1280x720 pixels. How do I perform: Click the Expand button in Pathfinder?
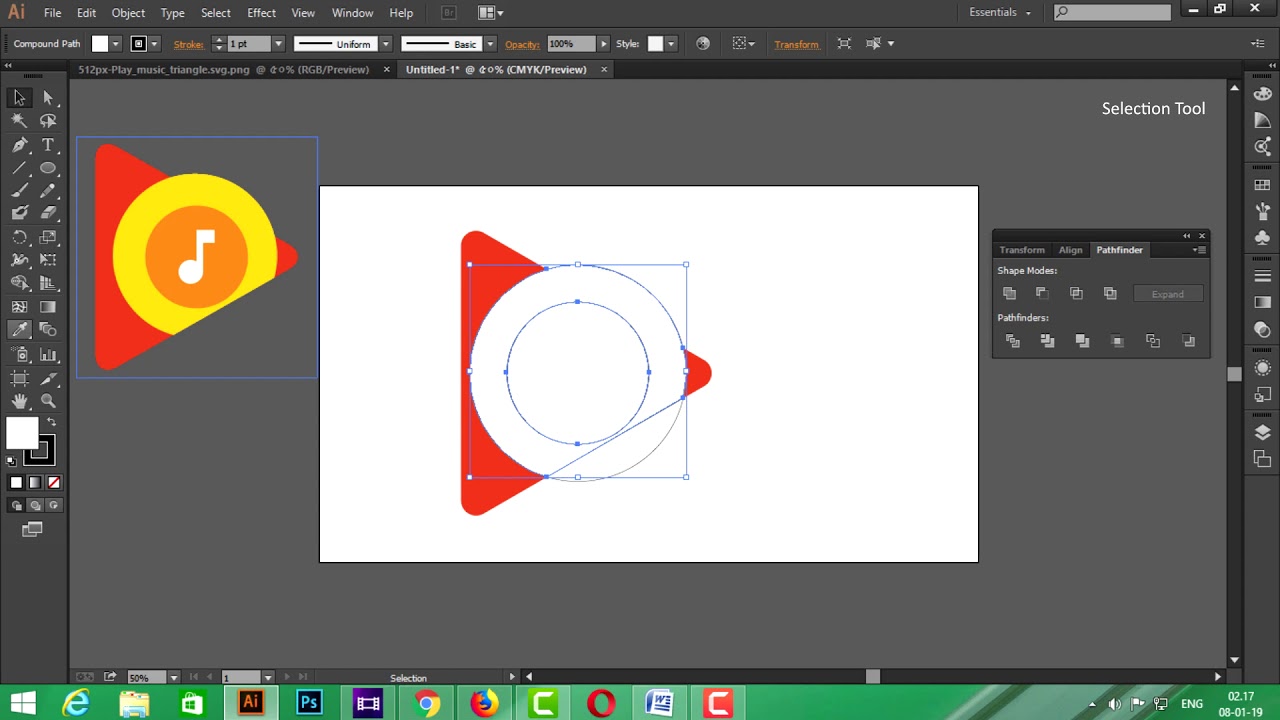tap(1167, 294)
